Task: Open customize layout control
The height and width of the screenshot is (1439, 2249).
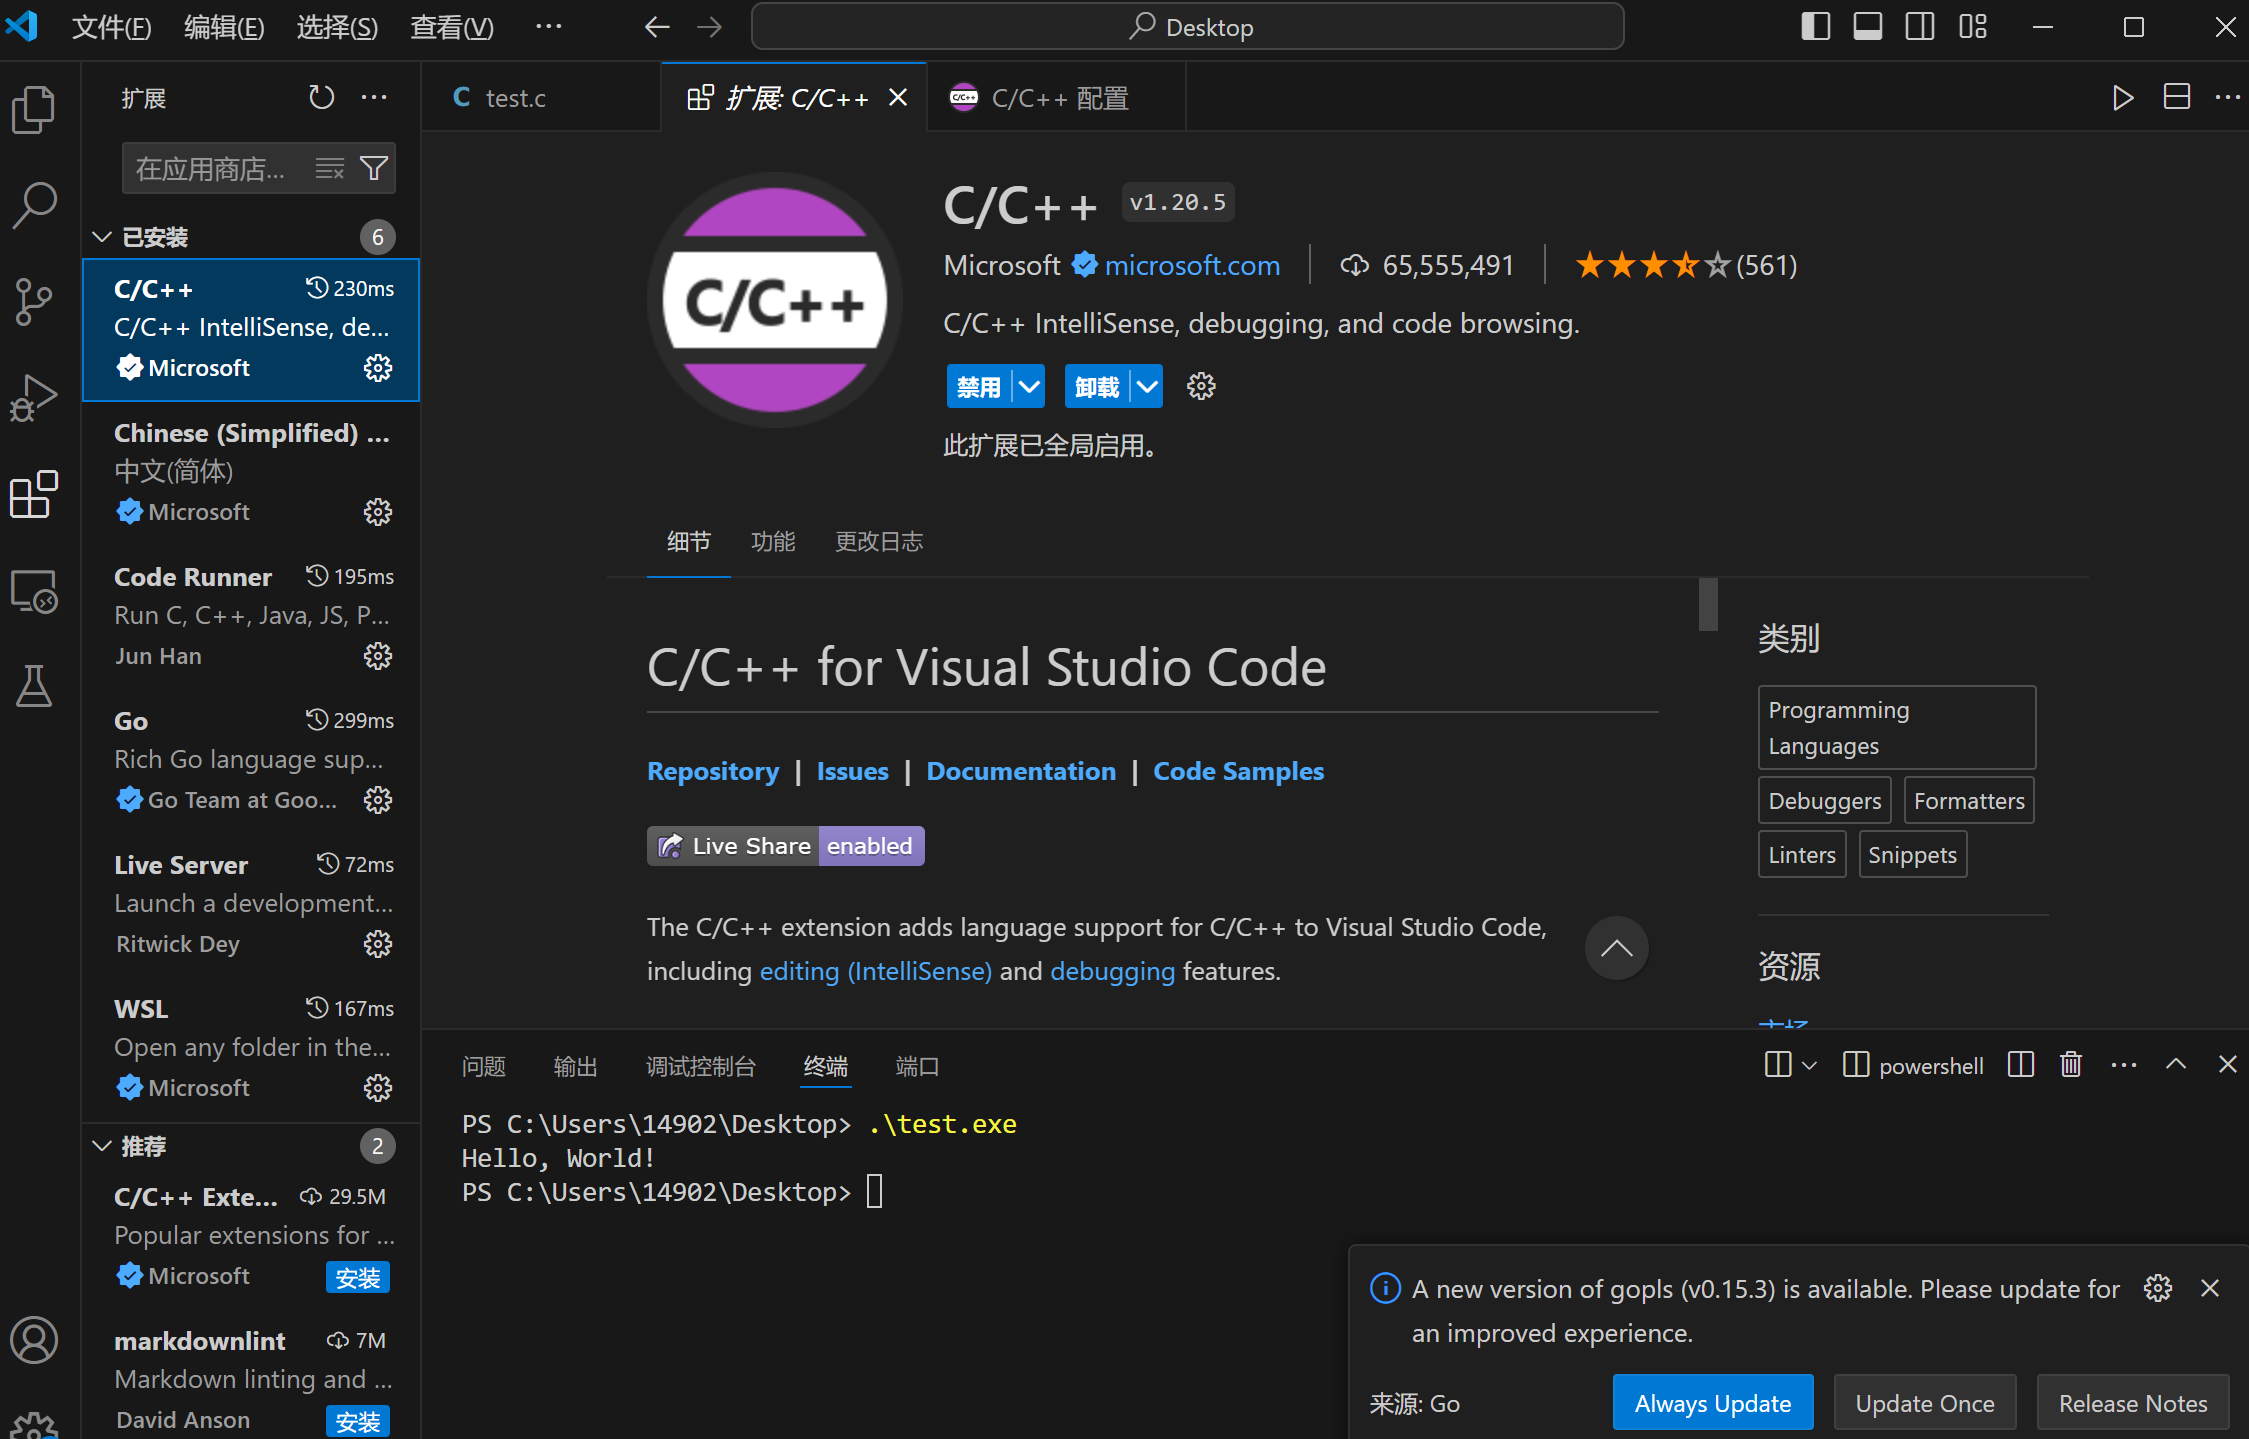Action: click(1973, 27)
